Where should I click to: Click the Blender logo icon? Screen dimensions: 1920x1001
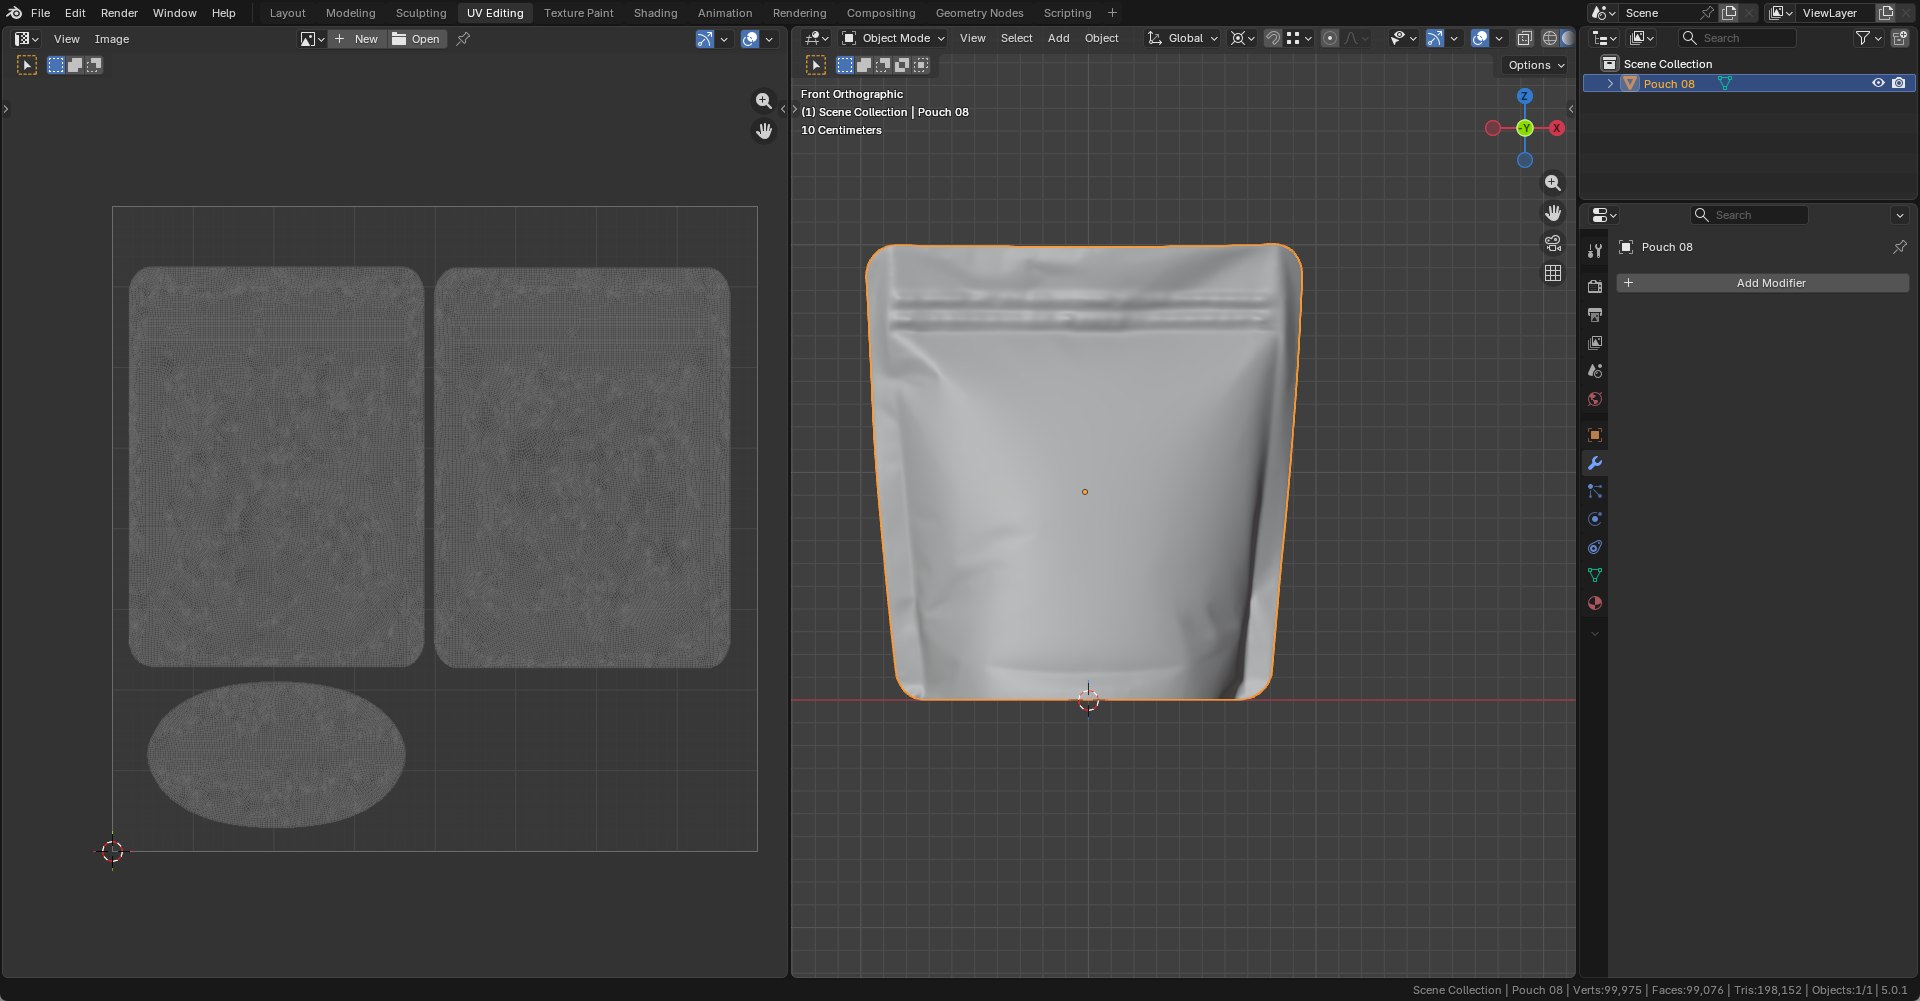pos(14,13)
